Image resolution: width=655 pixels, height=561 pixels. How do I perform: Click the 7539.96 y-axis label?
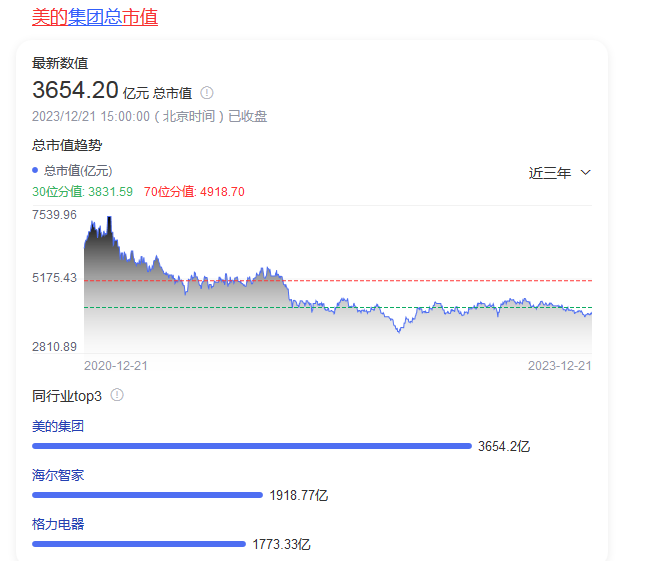[x=54, y=215]
